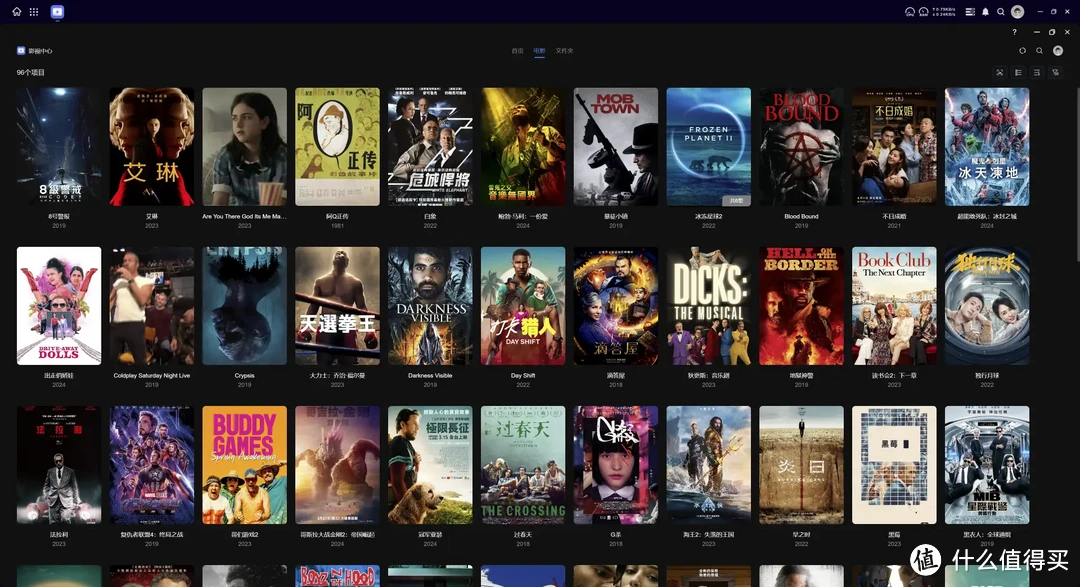Switch to the 首页 tab
This screenshot has width=1080, height=587.
pyautogui.click(x=517, y=50)
